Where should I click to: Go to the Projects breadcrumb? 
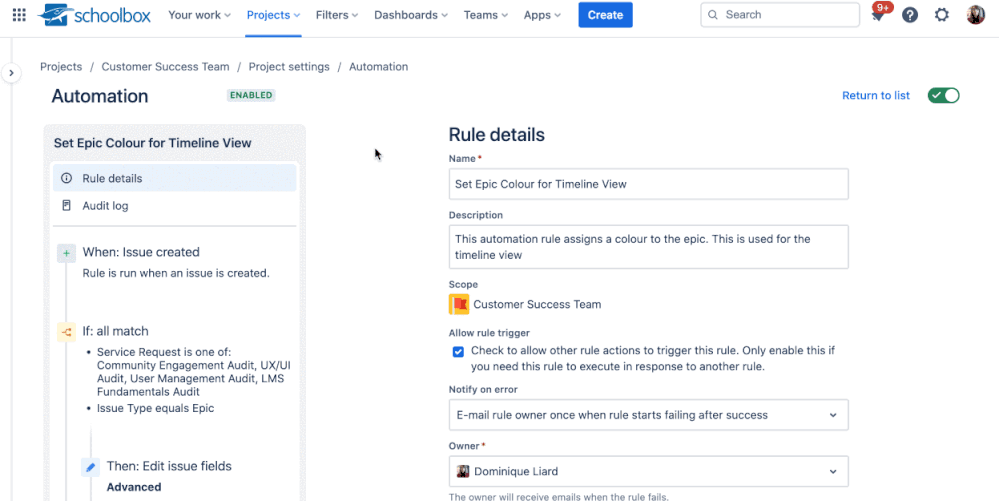pos(61,66)
